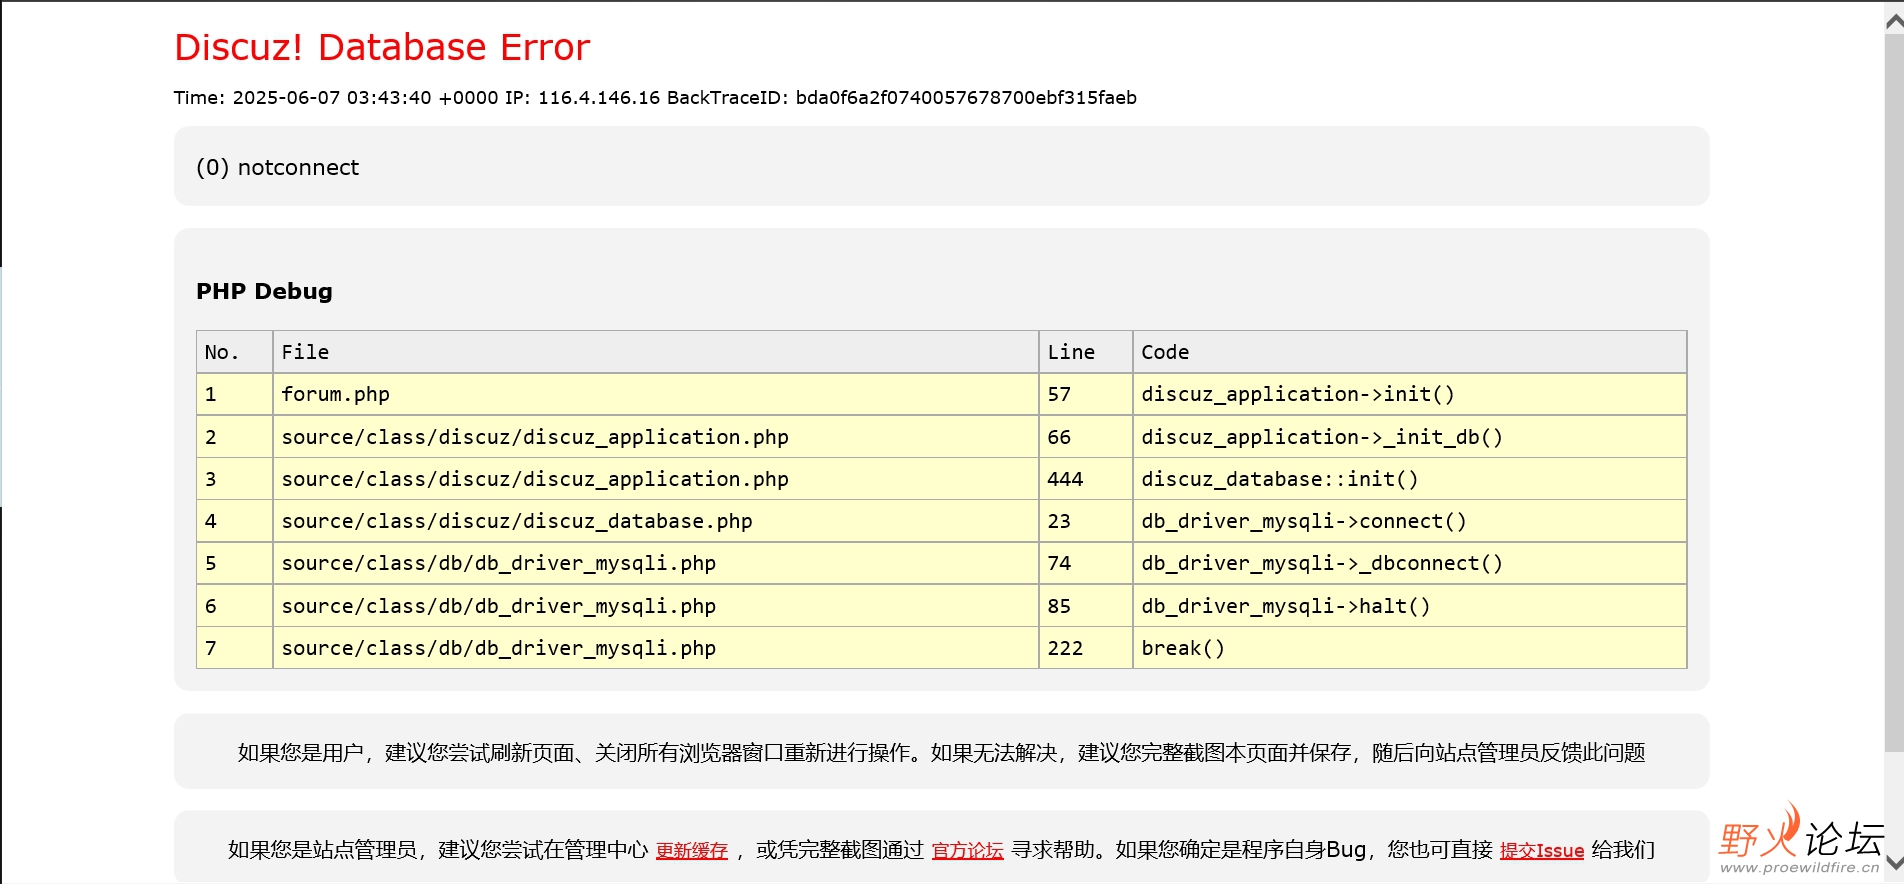Click the BackTraceID line with timestamp
Image resolution: width=1904 pixels, height=884 pixels.
point(655,98)
